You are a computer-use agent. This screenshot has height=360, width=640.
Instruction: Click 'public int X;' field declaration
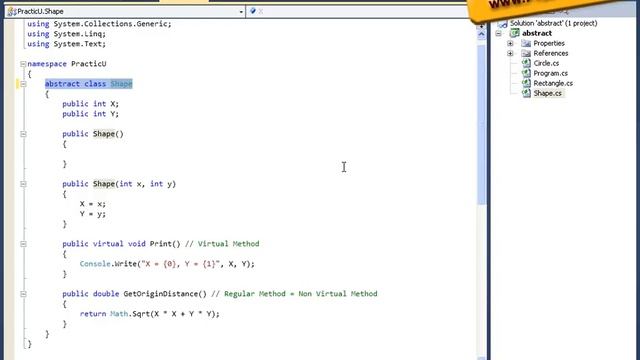91,104
